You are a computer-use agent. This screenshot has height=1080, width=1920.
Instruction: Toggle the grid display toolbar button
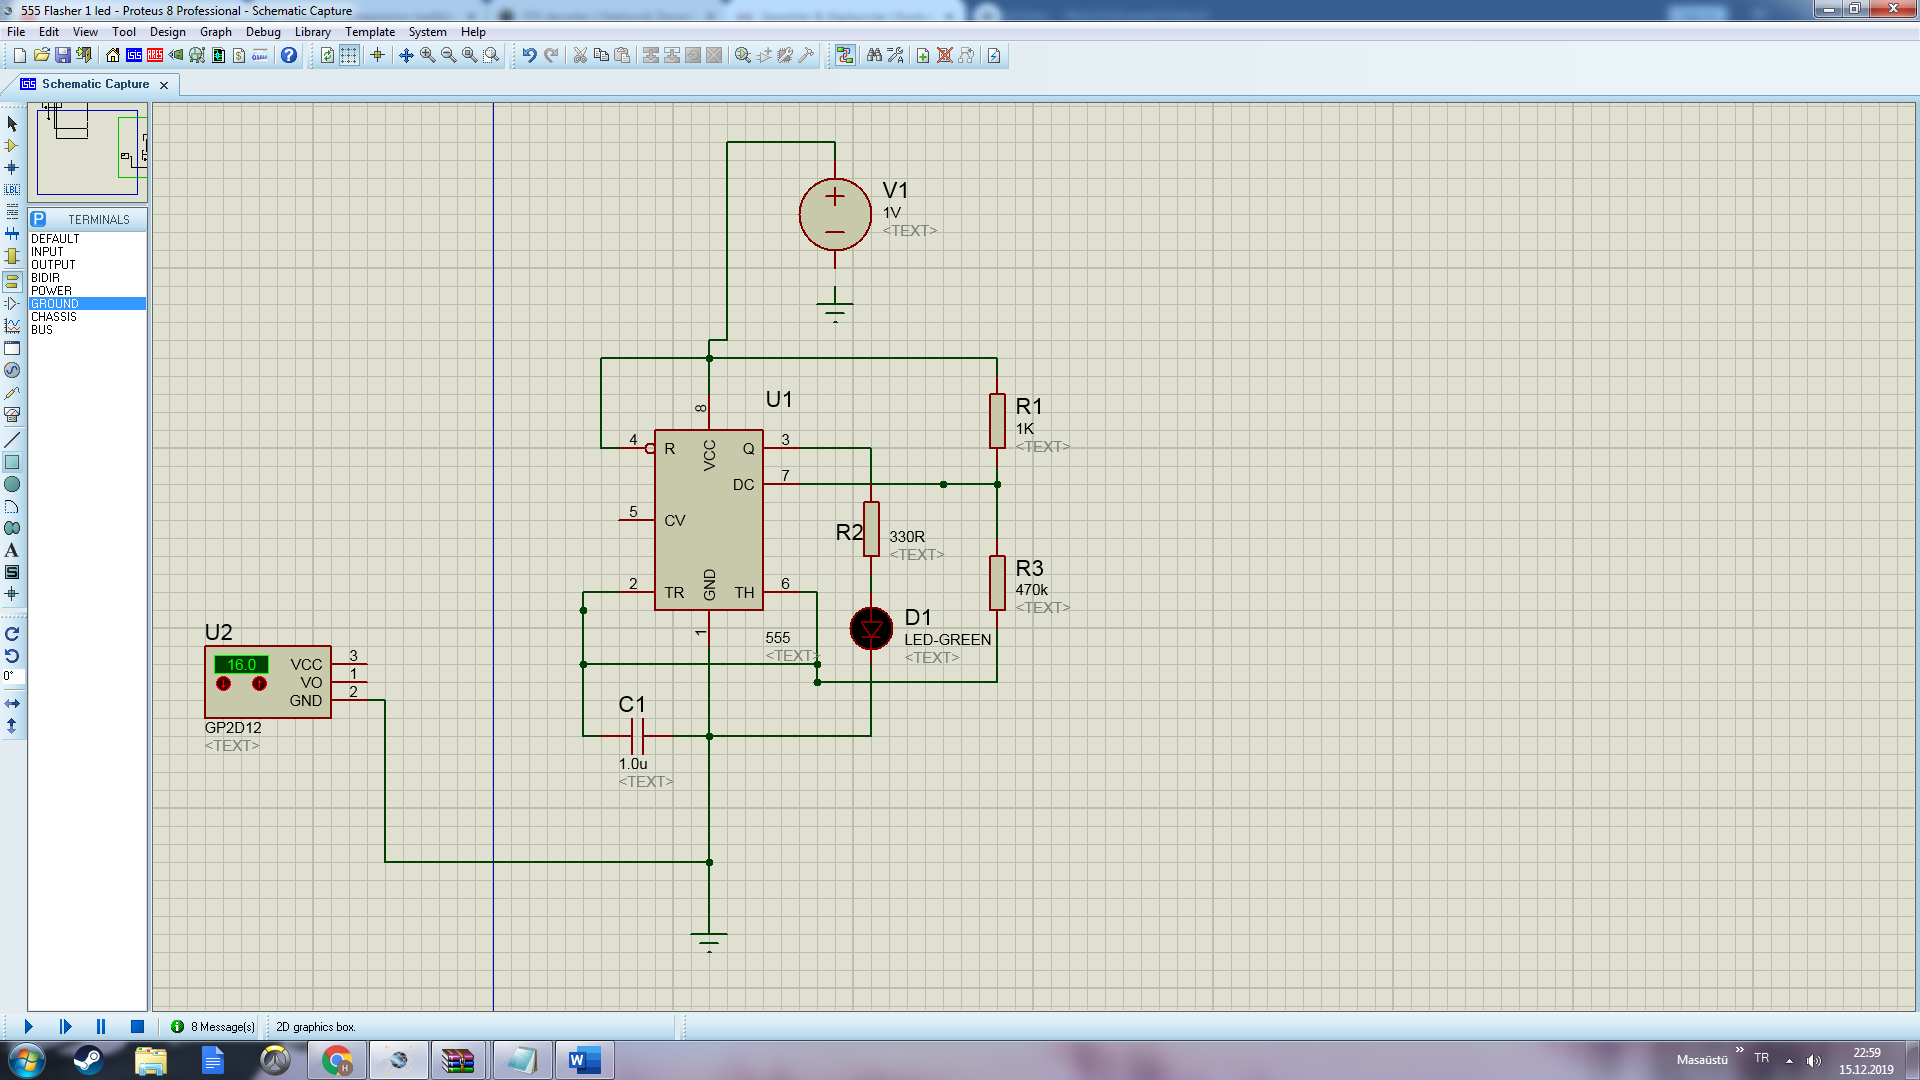(348, 55)
